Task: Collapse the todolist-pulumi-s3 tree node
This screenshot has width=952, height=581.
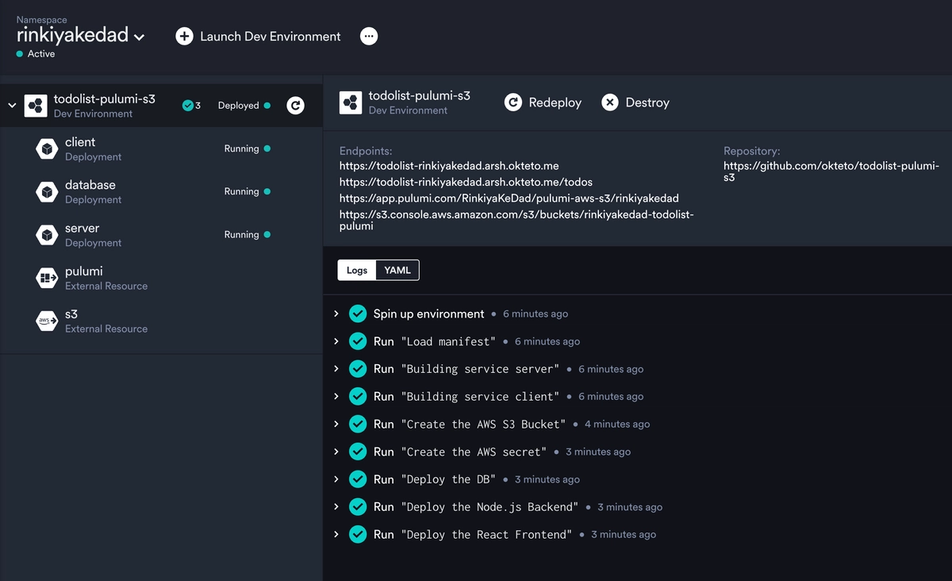Action: click(x=12, y=105)
